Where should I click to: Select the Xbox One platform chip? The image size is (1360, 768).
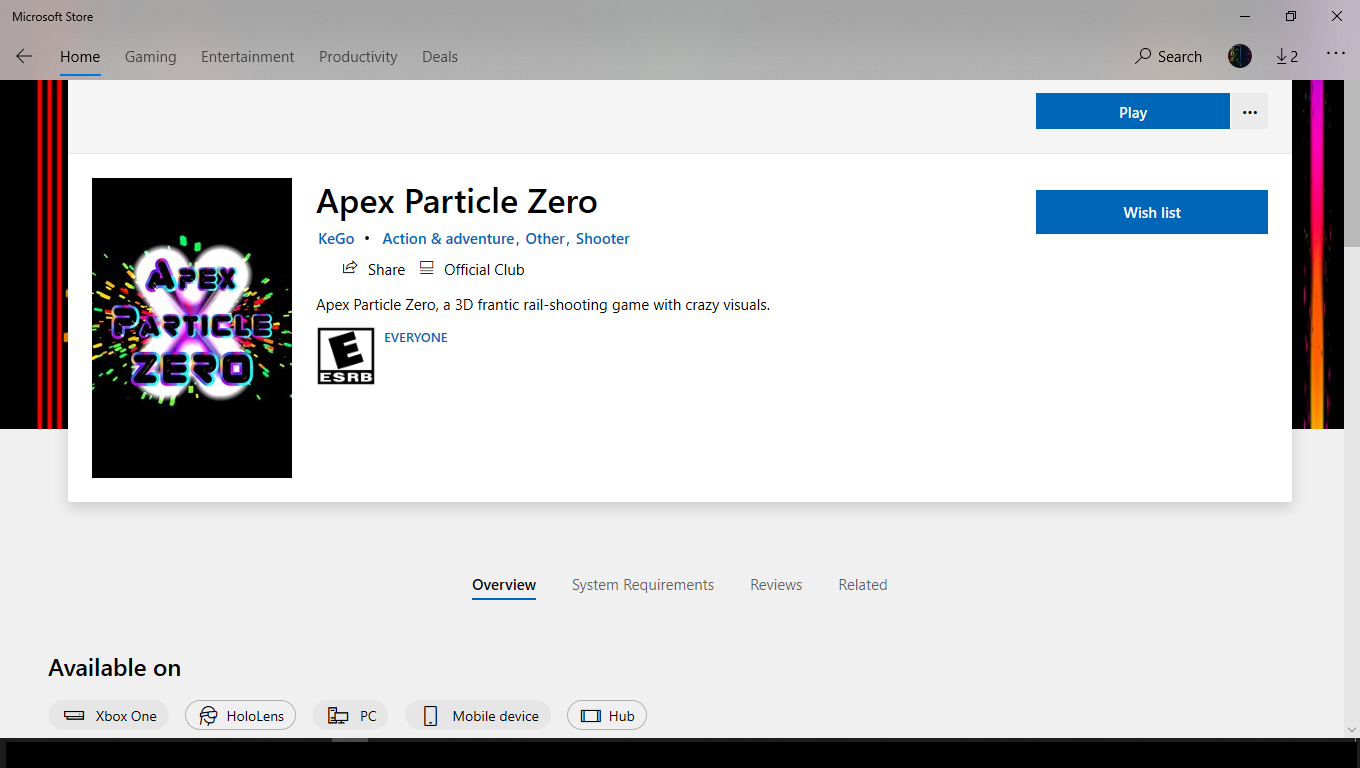click(109, 716)
